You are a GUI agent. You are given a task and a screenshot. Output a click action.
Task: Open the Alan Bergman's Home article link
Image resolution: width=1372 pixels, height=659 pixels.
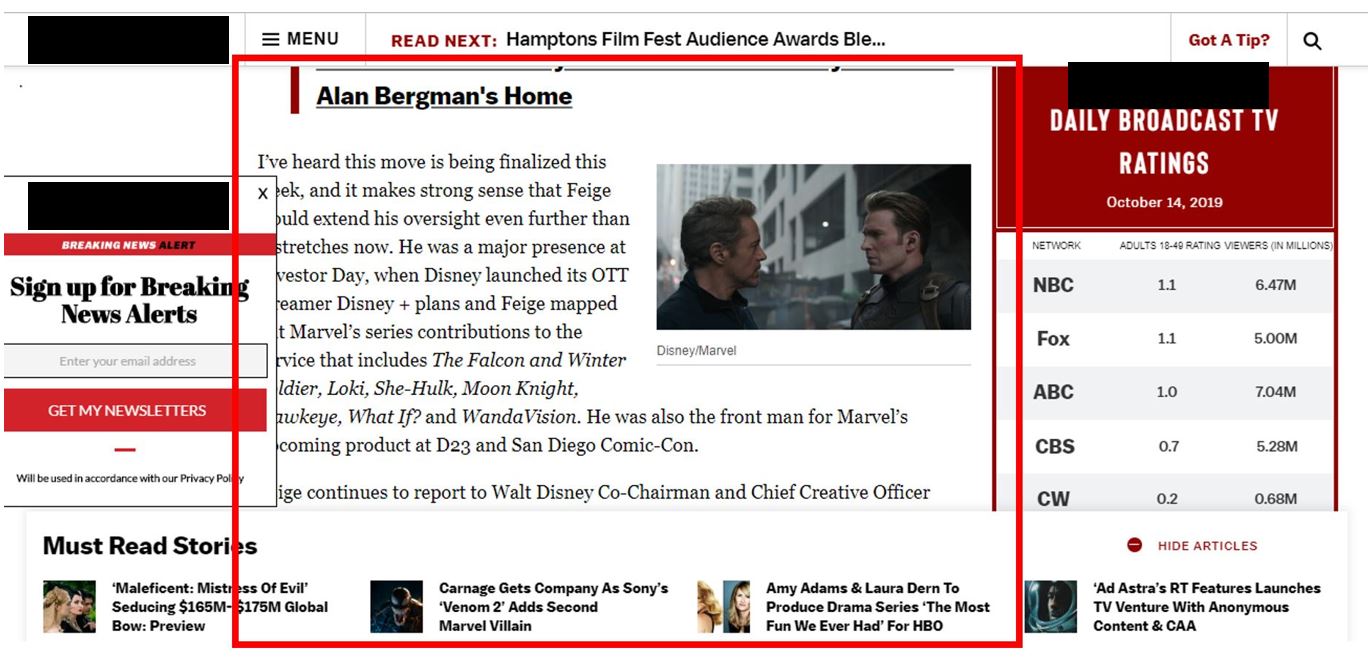(x=444, y=96)
